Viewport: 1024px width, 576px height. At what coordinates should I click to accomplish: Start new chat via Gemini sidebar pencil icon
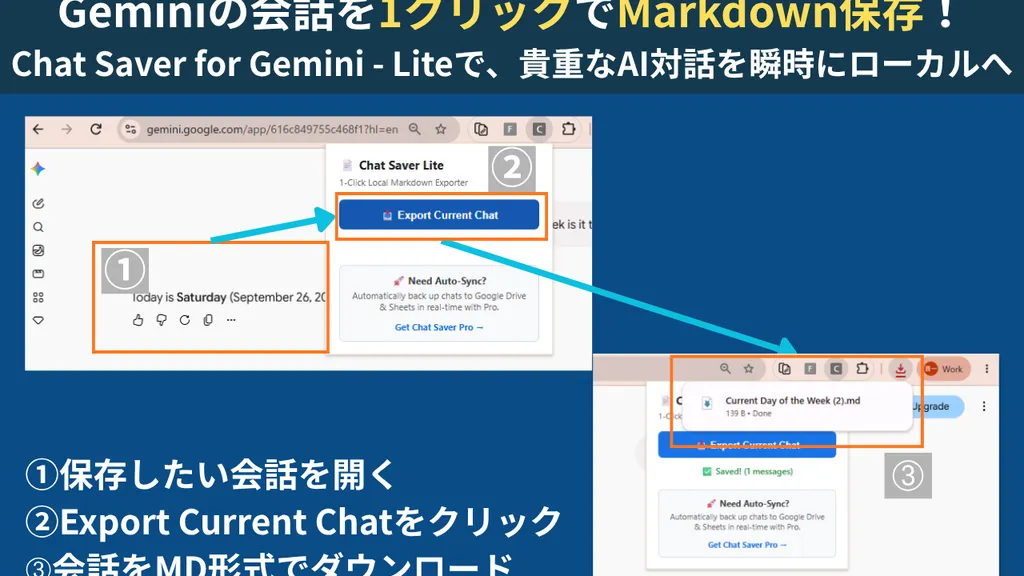point(38,204)
